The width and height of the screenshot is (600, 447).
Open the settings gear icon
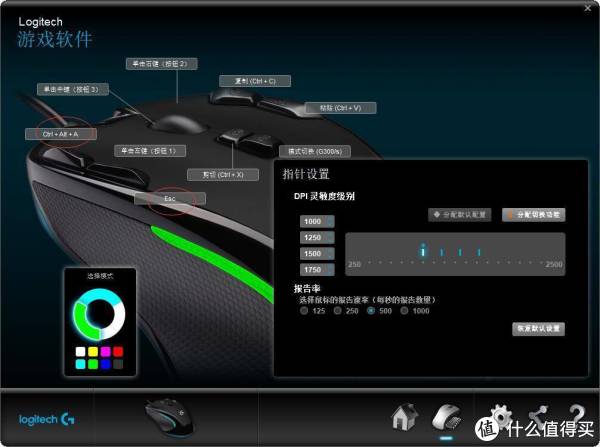point(501,416)
